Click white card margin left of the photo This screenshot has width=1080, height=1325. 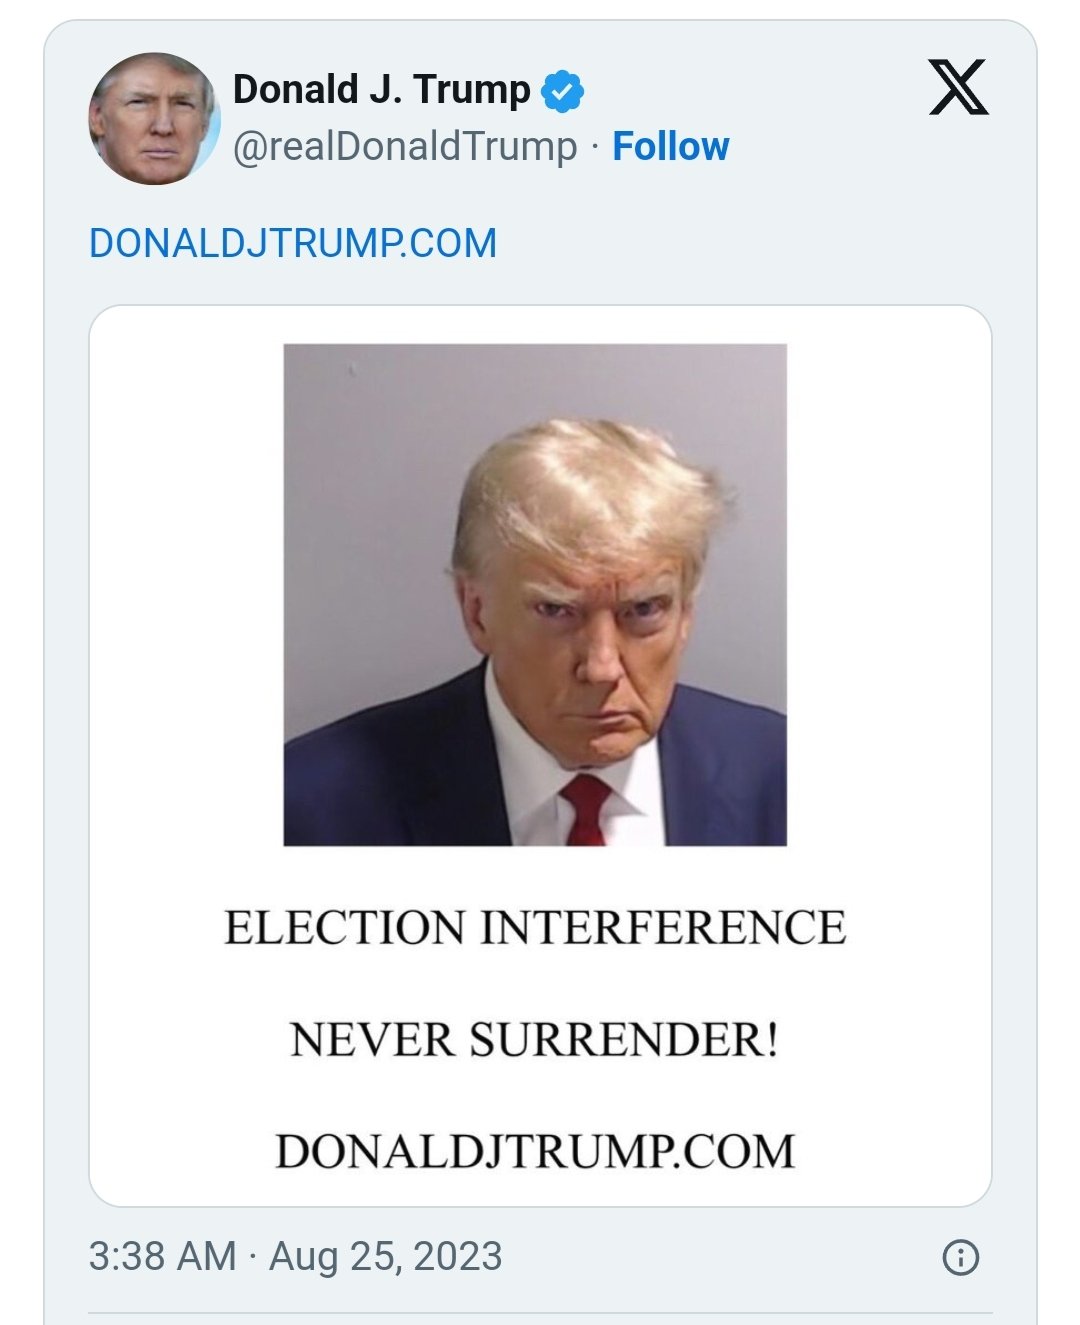185,600
